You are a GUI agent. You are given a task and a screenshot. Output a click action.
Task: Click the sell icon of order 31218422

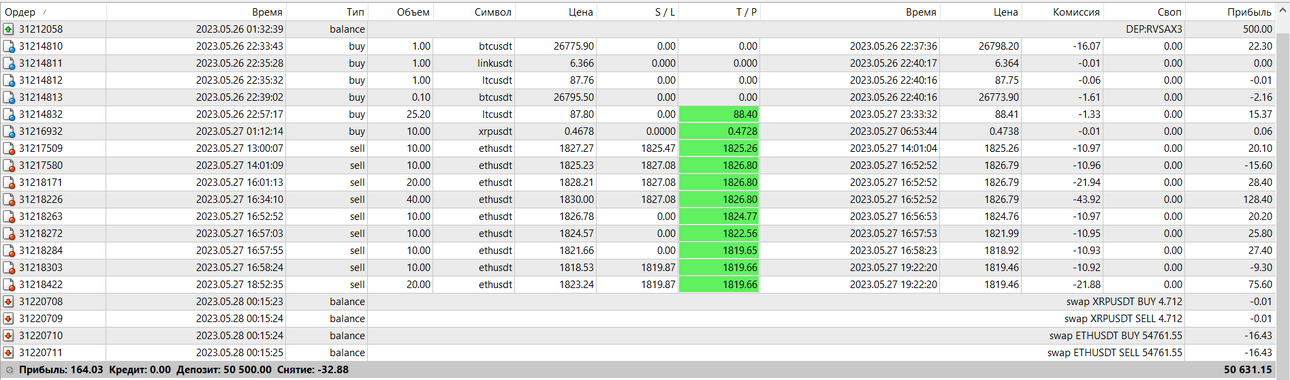tap(9, 284)
